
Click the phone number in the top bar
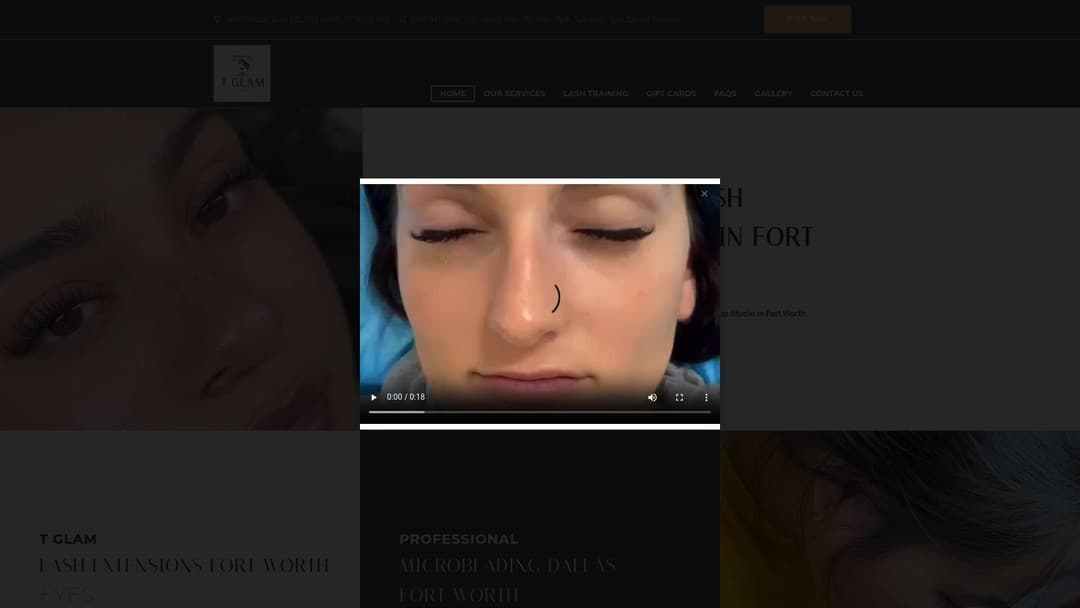coord(432,19)
